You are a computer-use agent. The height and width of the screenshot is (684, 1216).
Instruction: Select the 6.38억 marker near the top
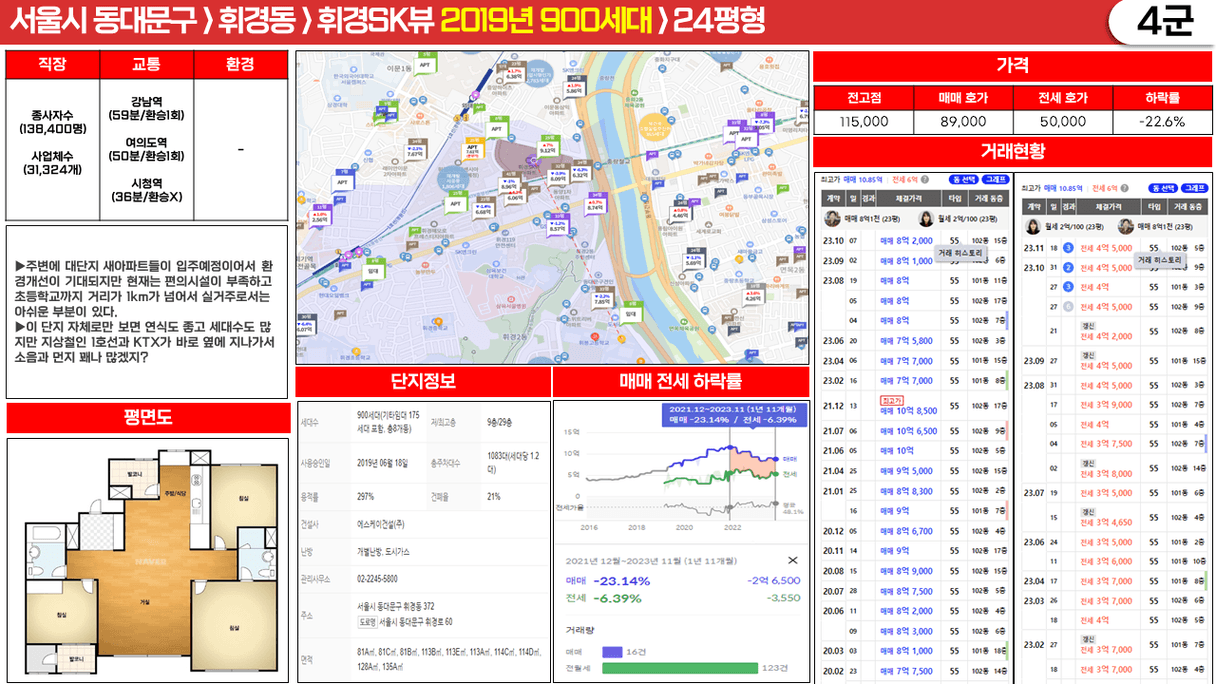pos(515,74)
